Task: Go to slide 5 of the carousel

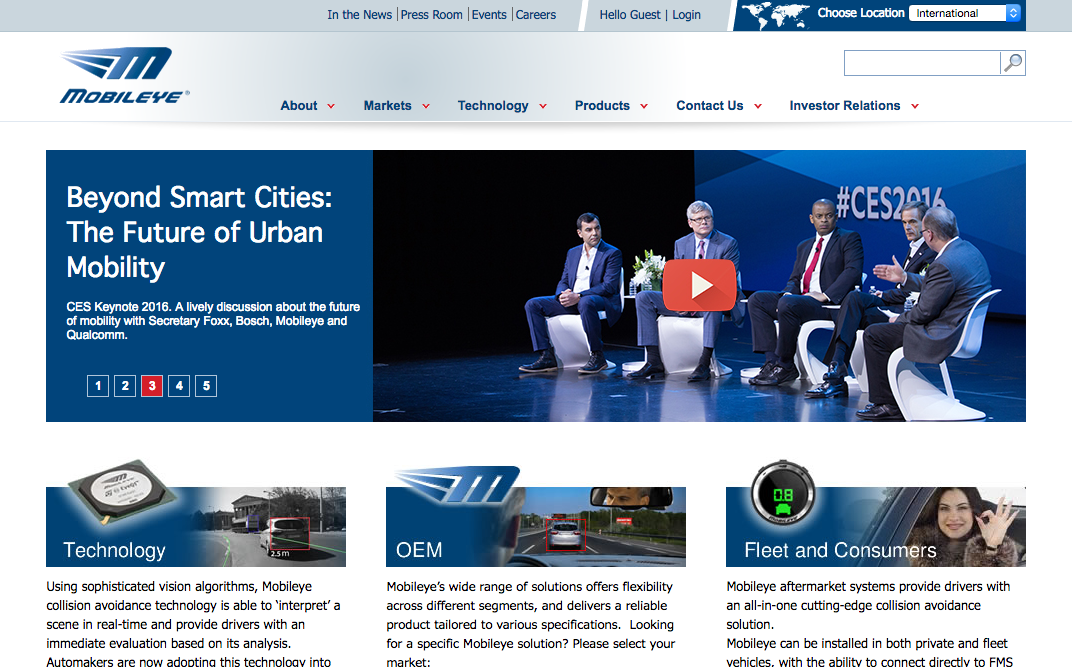Action: pyautogui.click(x=206, y=386)
